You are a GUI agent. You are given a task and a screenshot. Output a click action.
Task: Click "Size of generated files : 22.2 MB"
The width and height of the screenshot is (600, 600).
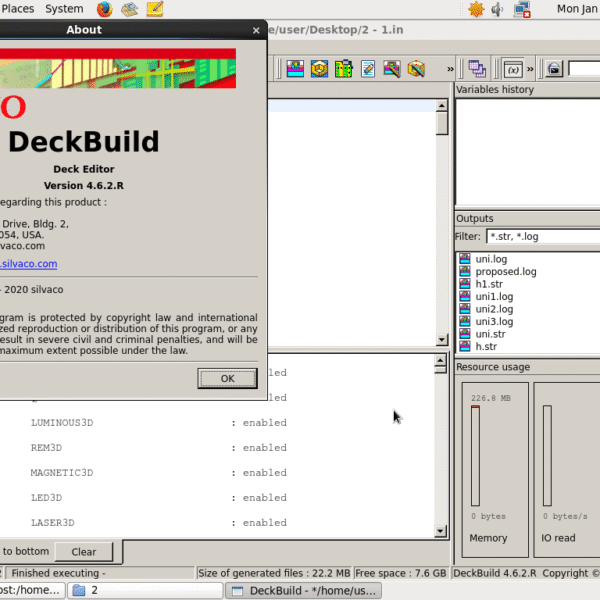coord(274,573)
